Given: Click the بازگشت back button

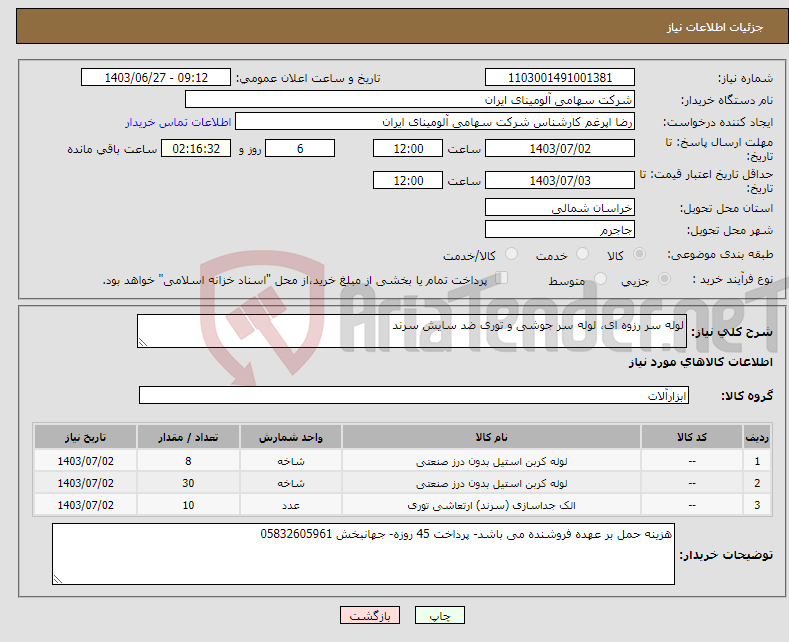Looking at the screenshot, I should [x=370, y=615].
